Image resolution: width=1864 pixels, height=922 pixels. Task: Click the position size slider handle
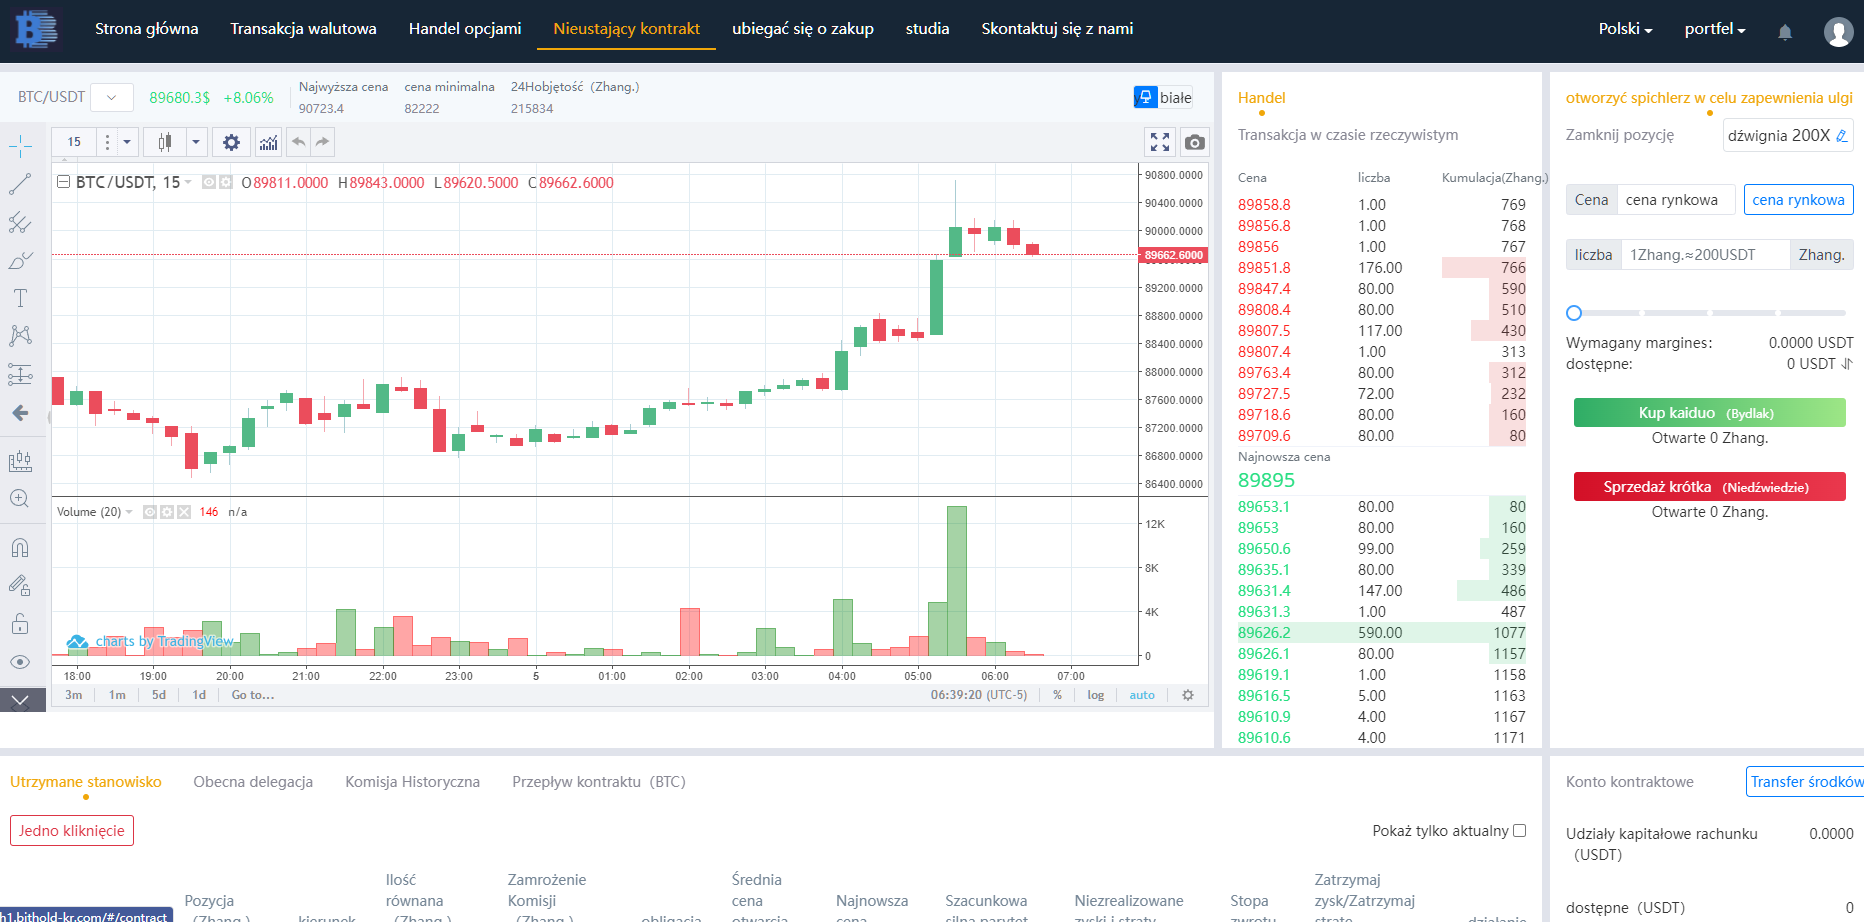[x=1574, y=313]
